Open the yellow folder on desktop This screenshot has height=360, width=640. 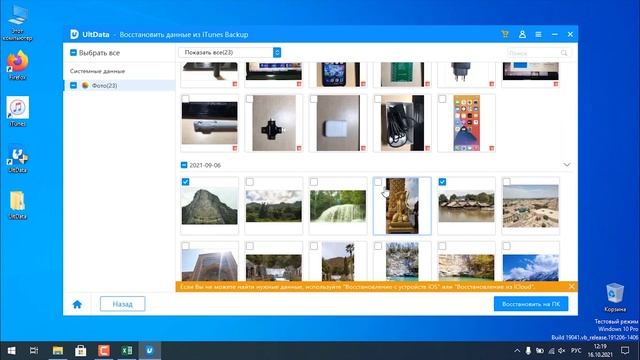pyautogui.click(x=17, y=205)
